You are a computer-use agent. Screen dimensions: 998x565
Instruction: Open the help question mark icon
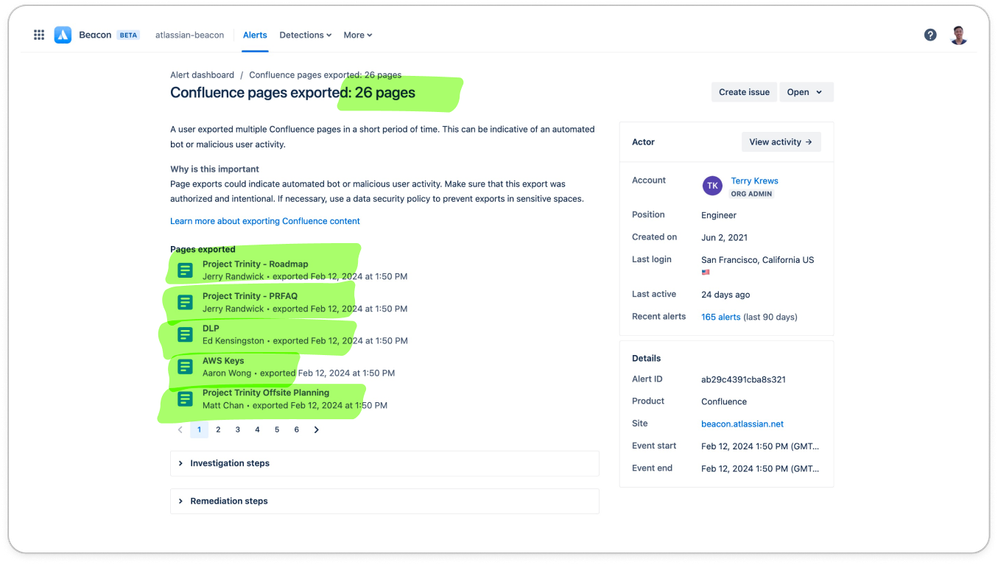coord(930,35)
